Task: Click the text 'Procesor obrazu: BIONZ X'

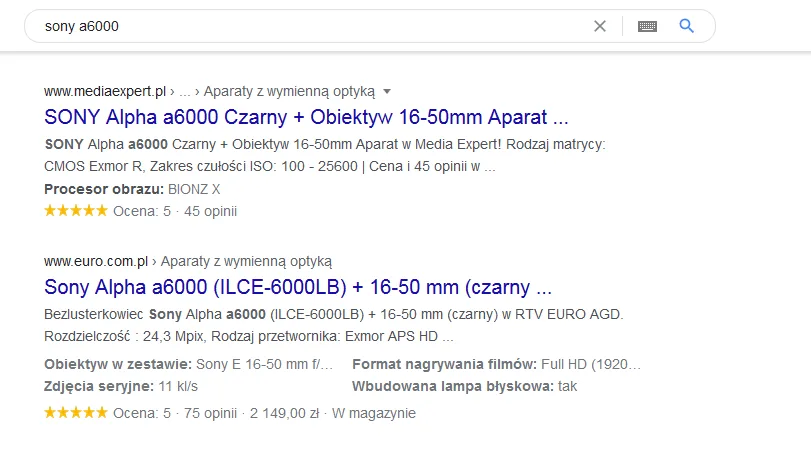Action: 132,189
